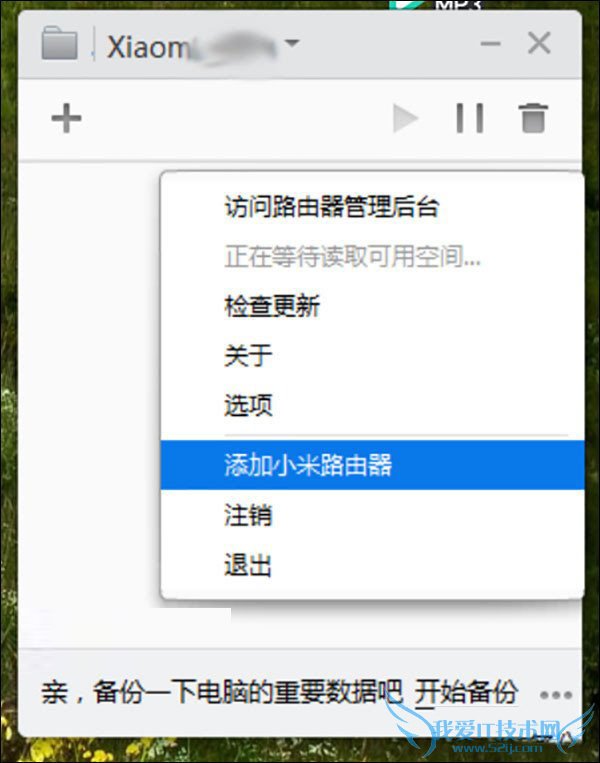Open the three-dot more menu icon
Image resolution: width=600 pixels, height=763 pixels.
[556, 695]
